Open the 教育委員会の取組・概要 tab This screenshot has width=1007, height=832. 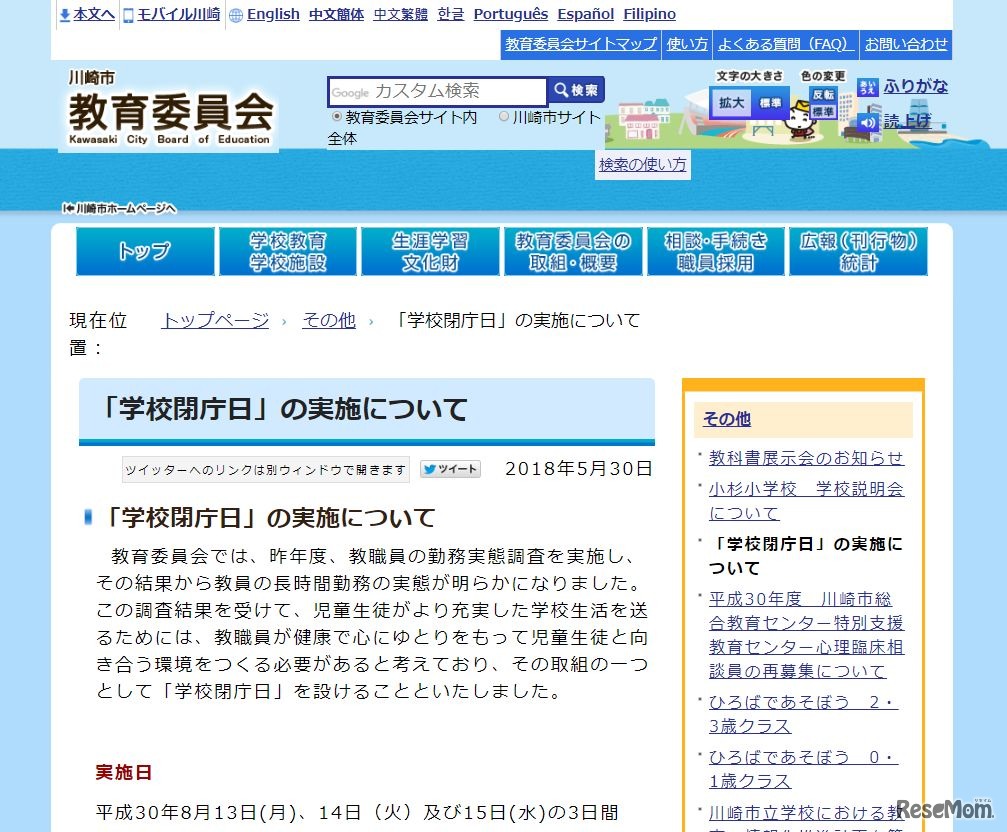click(573, 251)
